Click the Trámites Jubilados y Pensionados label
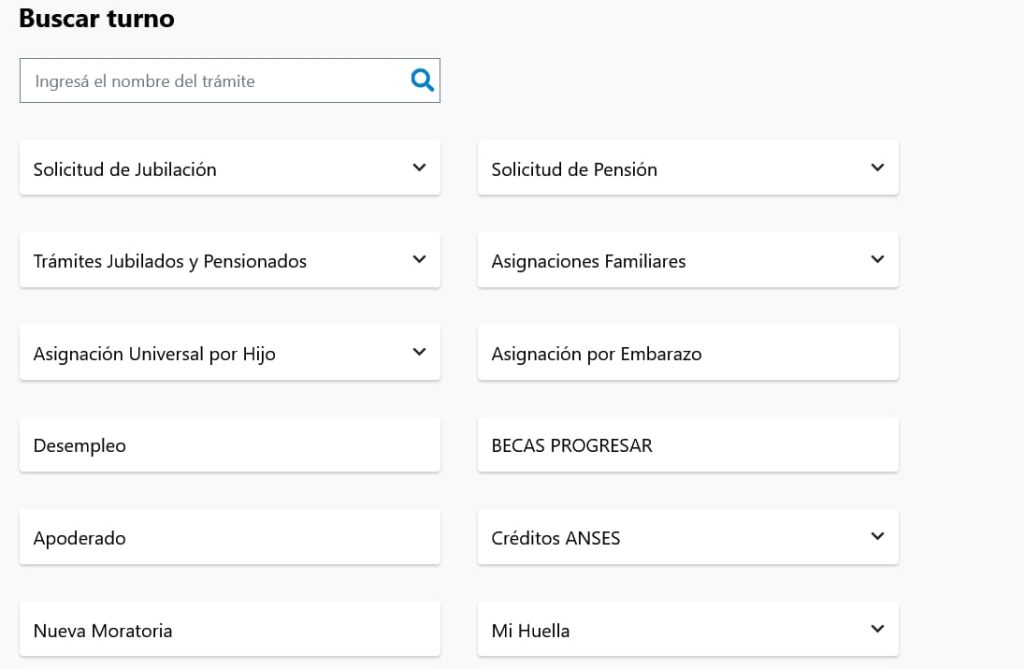Viewport: 1024px width, 669px height. point(170,261)
